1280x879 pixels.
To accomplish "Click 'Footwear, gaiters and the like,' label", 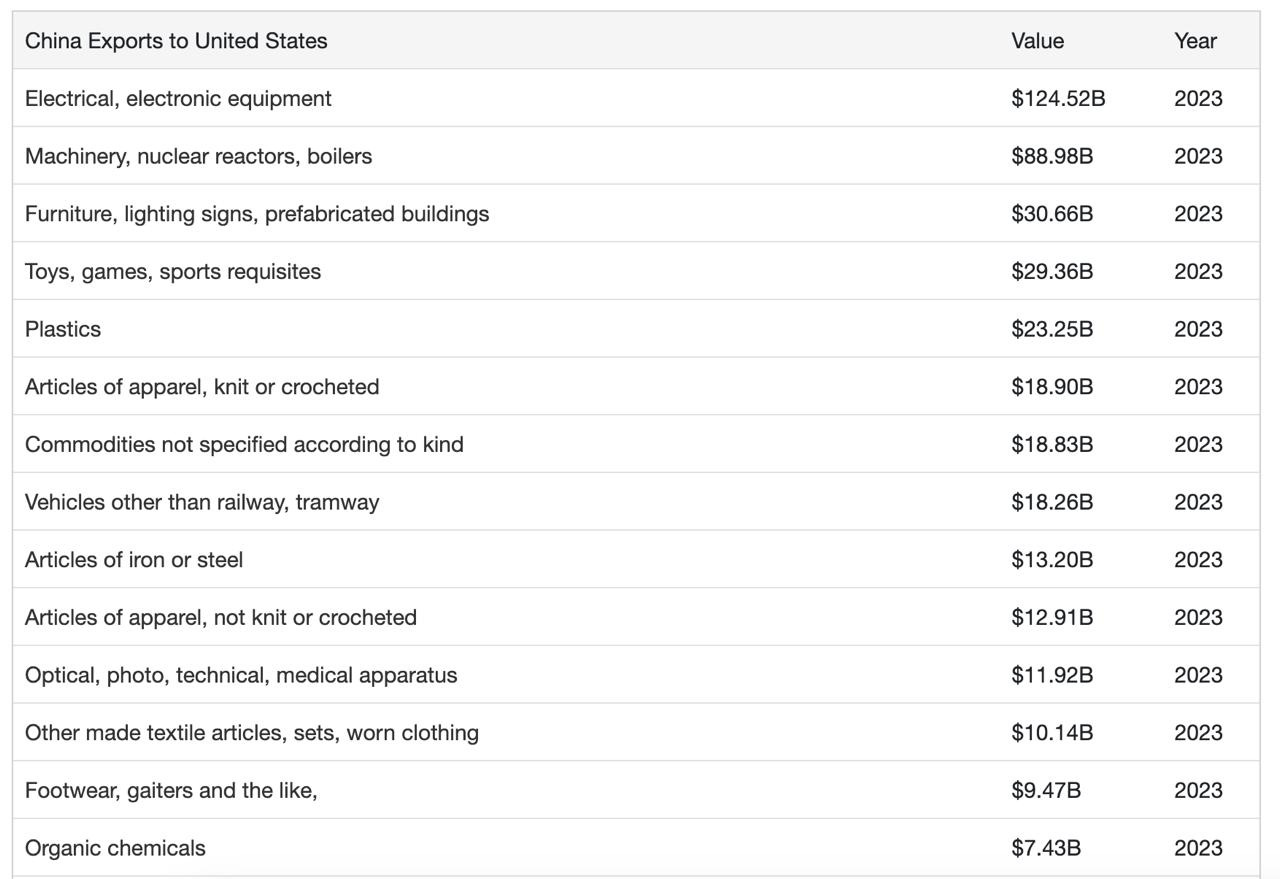I will [x=171, y=791].
